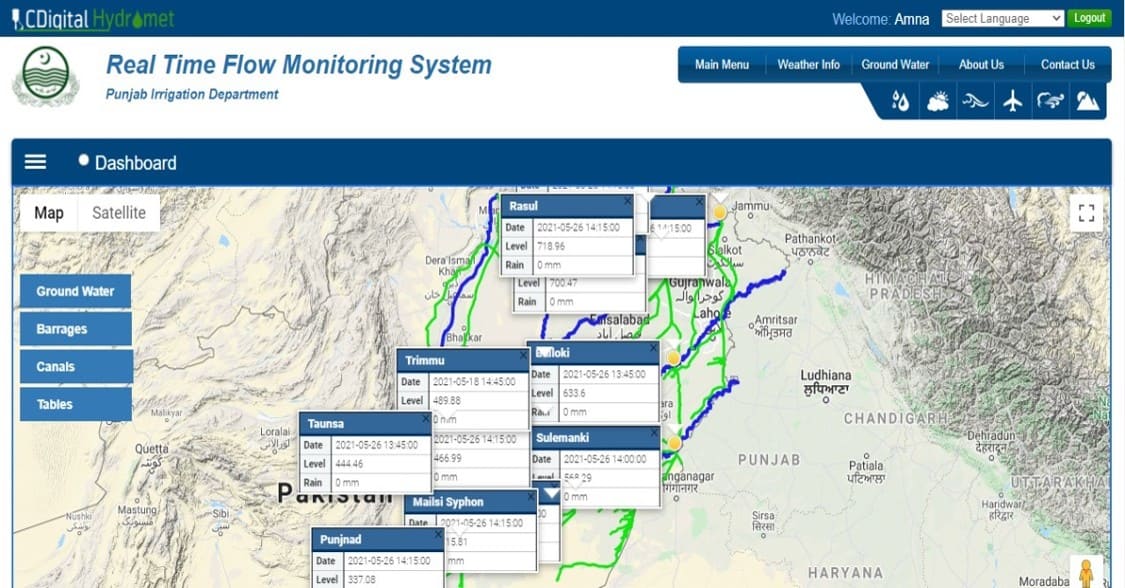Click the water droplets icon
Image resolution: width=1125 pixels, height=588 pixels.
click(900, 101)
